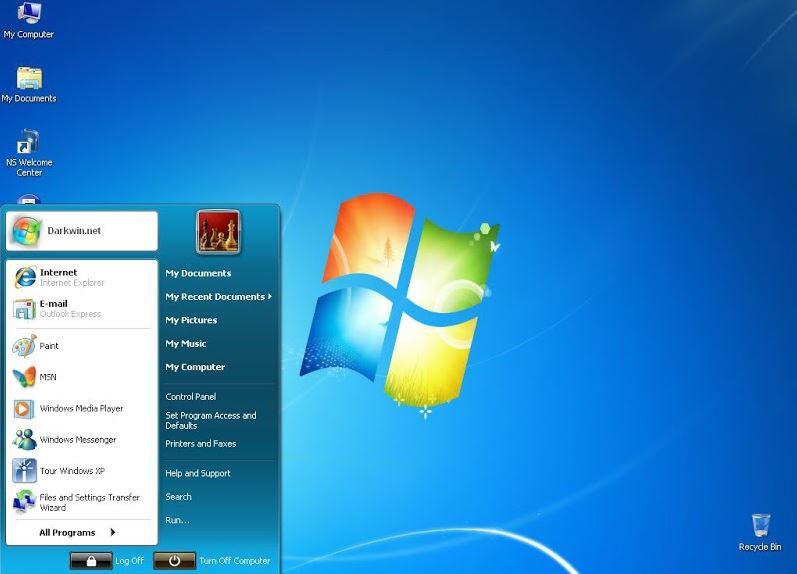Click the 'Files and Settings Transfer Wizard' label
Screen dimensions: 797x574
[x=89, y=502]
